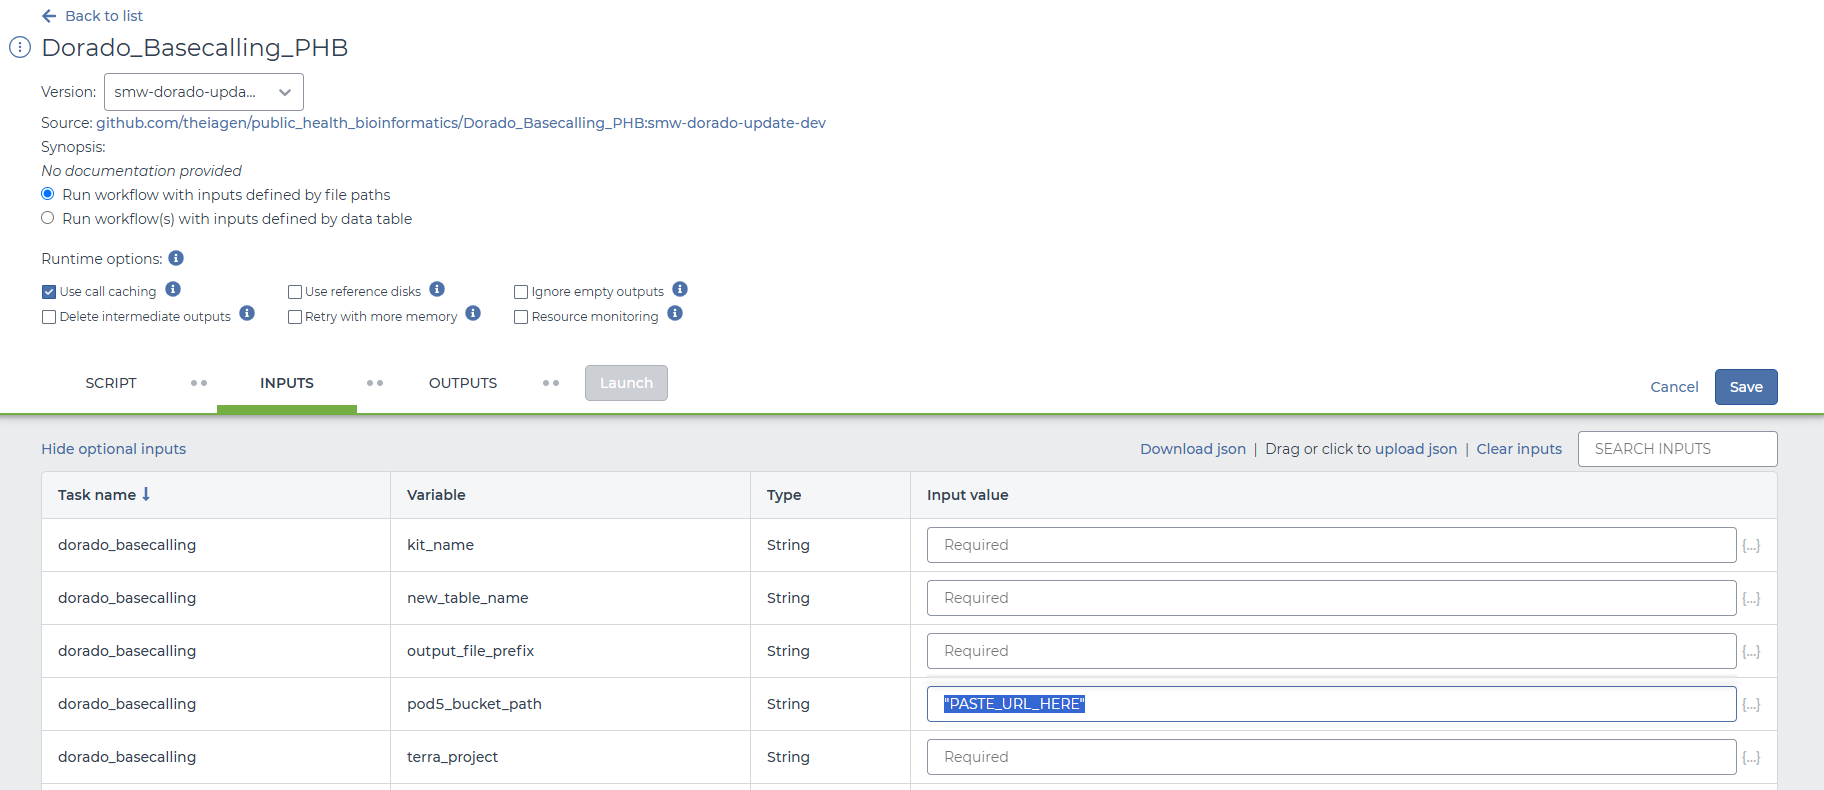
Task: Click info icon beside Resource monitoring
Action: pyautogui.click(x=675, y=314)
